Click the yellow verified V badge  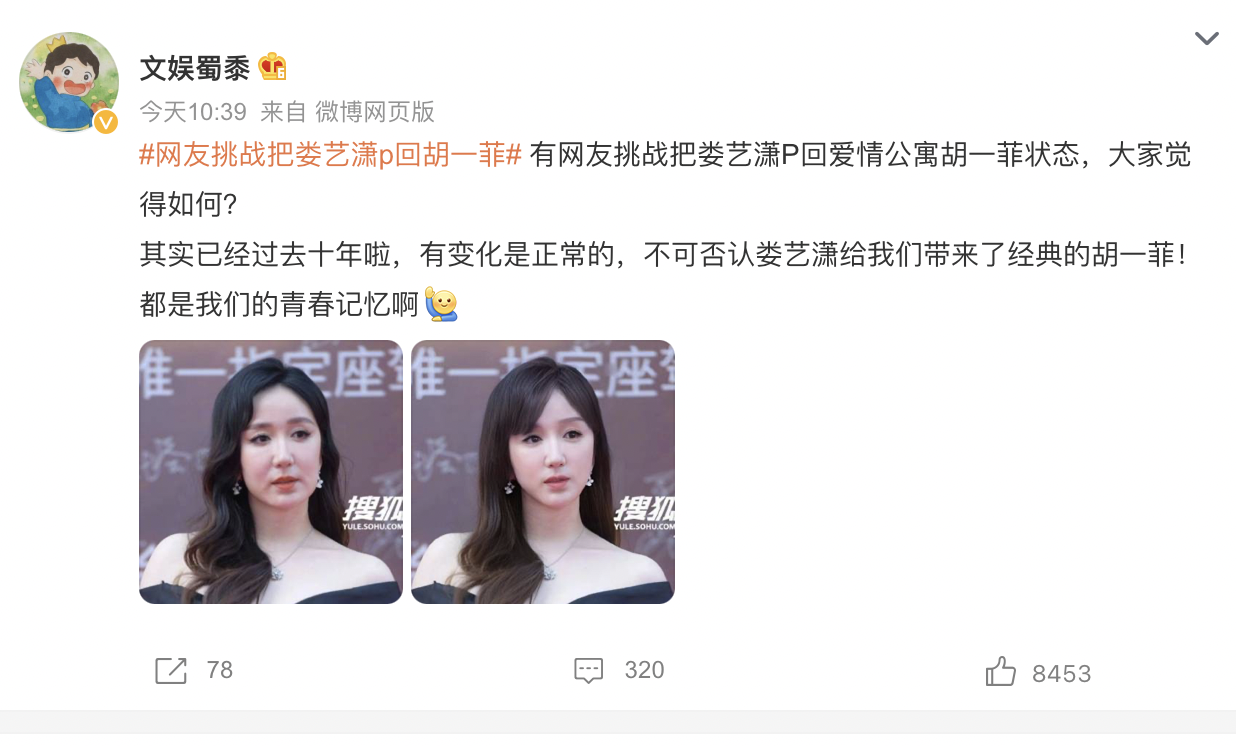pyautogui.click(x=105, y=122)
